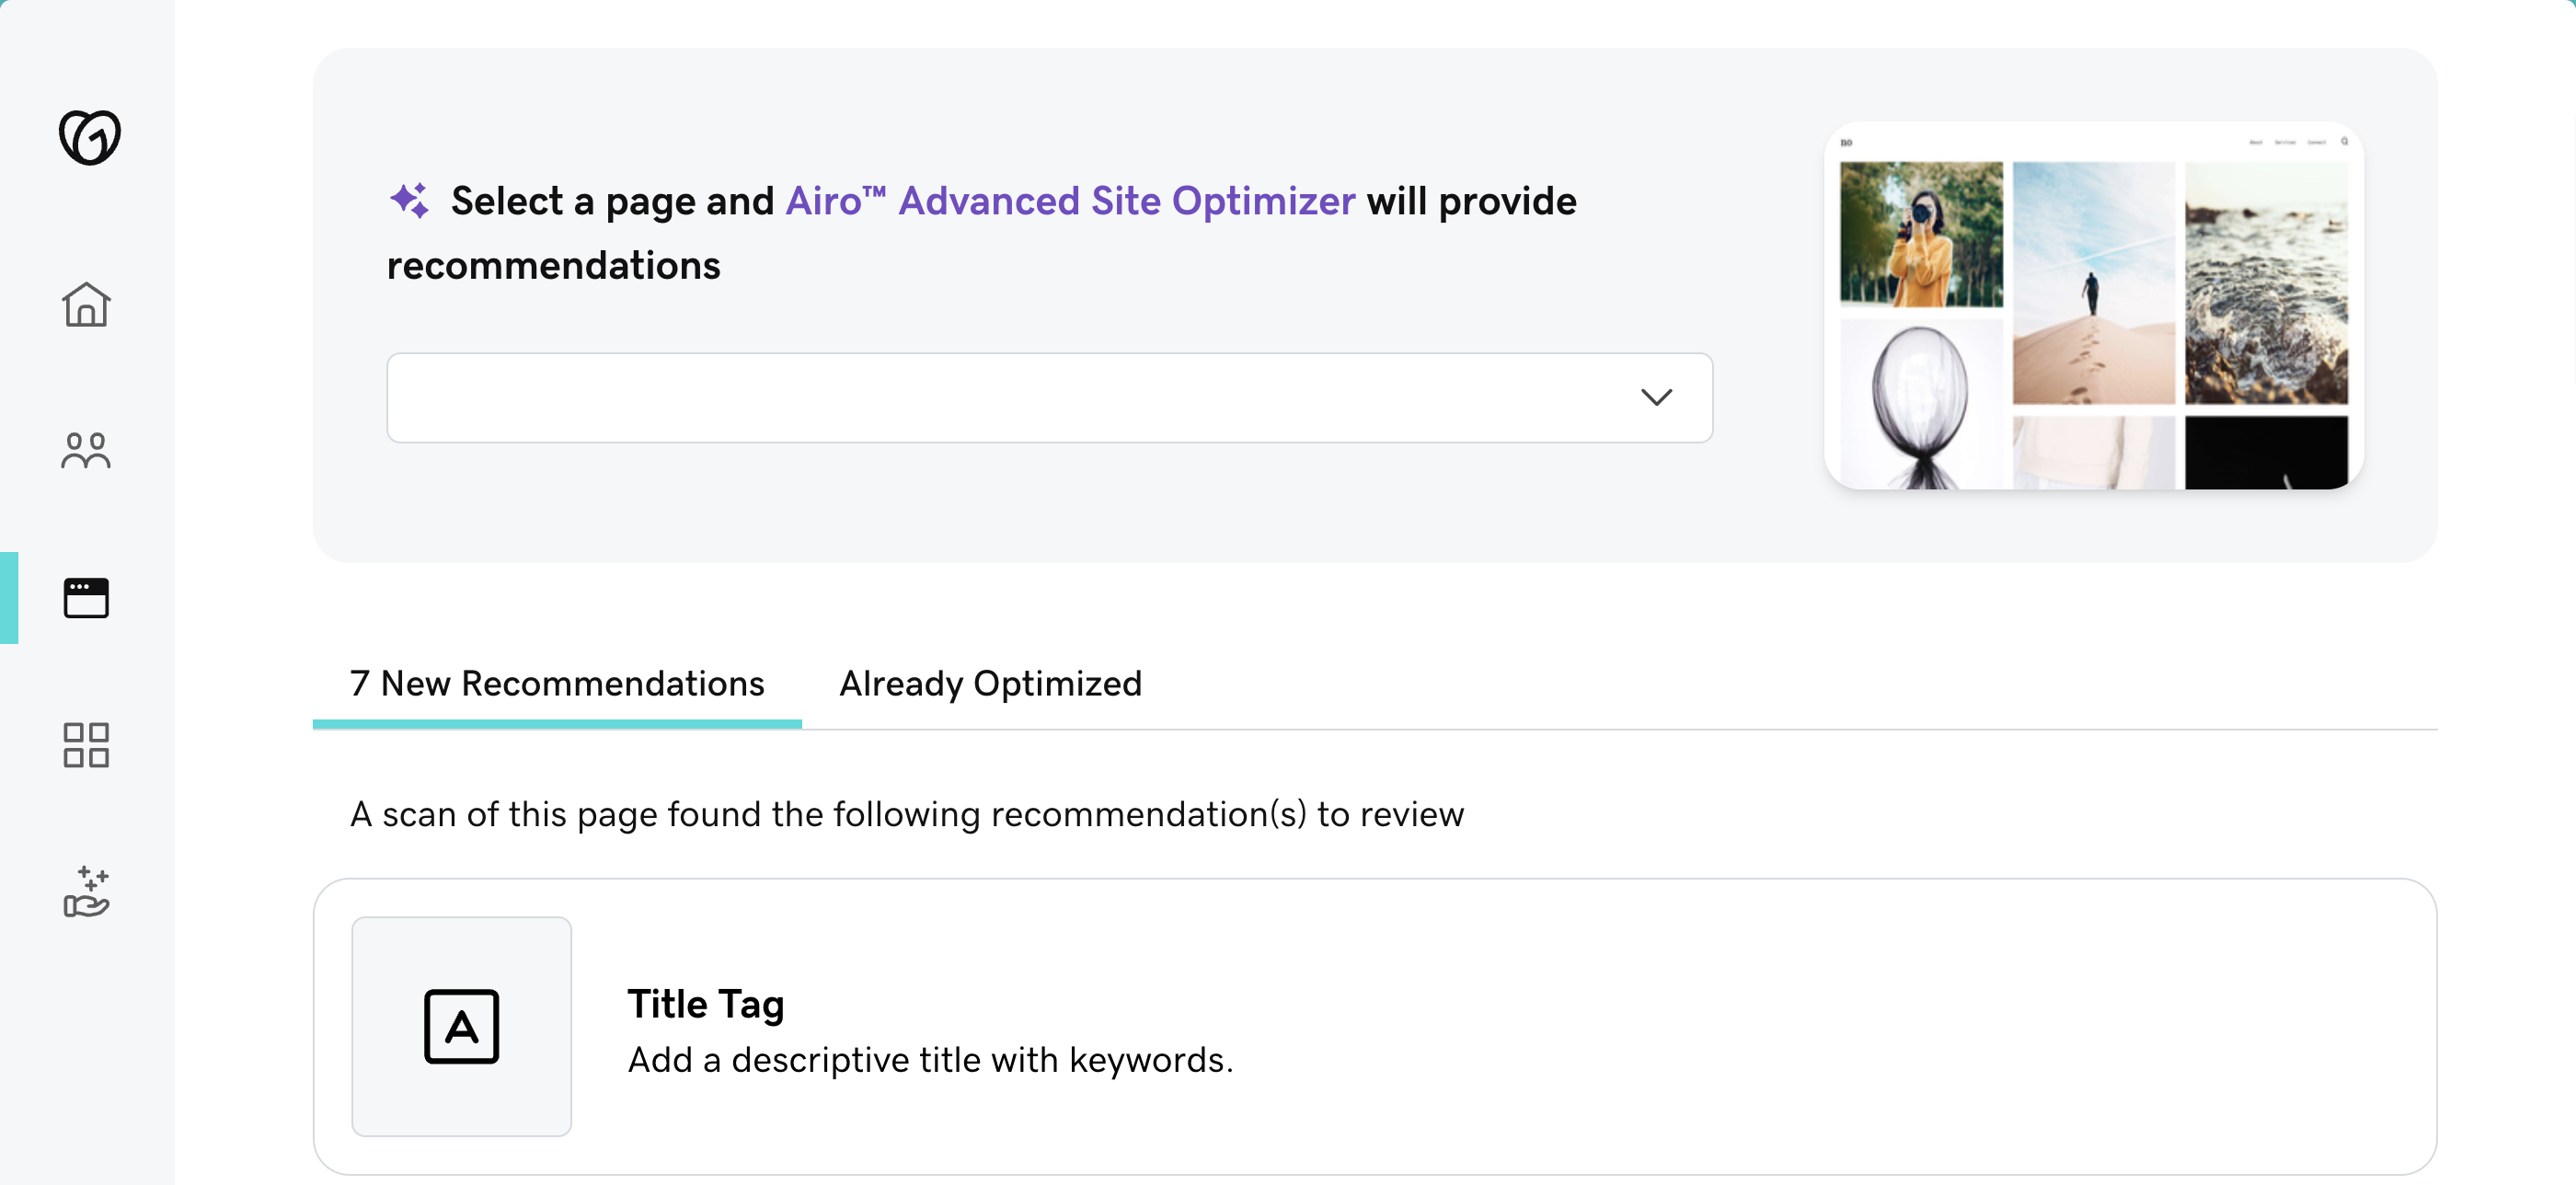Open the Home sidebar icon
The width and height of the screenshot is (2576, 1185).
[x=86, y=304]
